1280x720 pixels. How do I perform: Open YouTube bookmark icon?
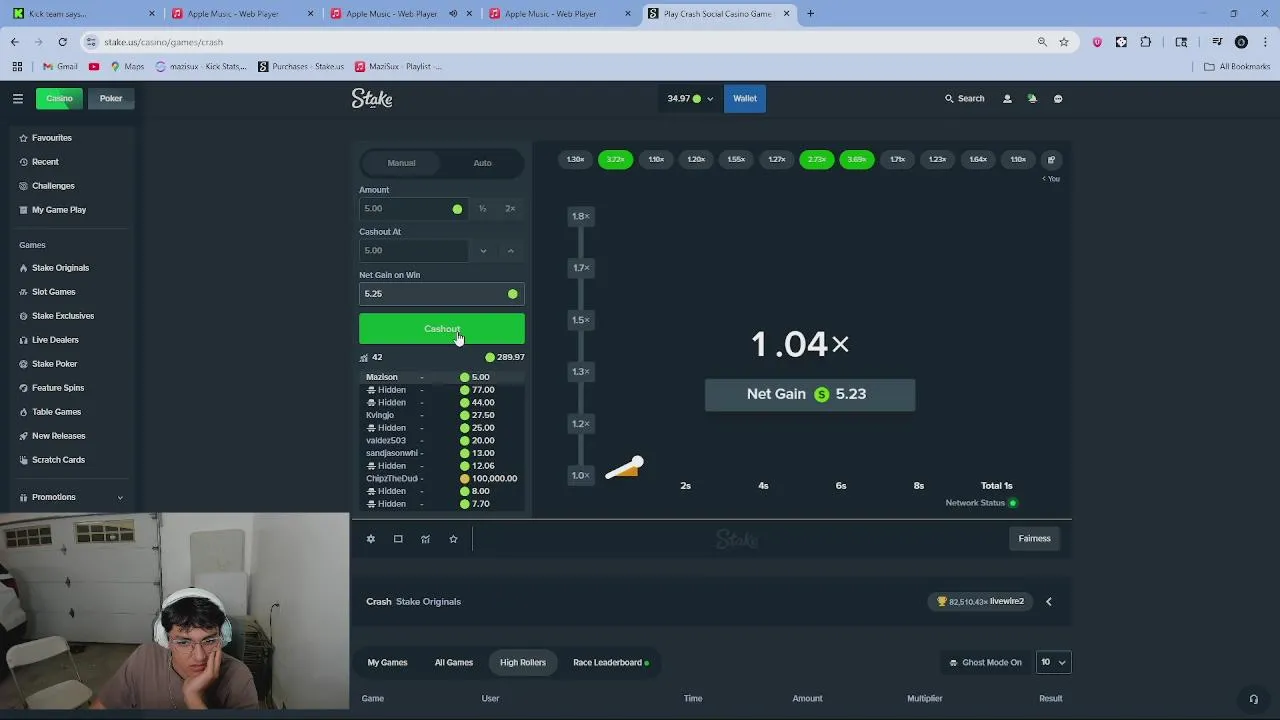click(x=94, y=66)
